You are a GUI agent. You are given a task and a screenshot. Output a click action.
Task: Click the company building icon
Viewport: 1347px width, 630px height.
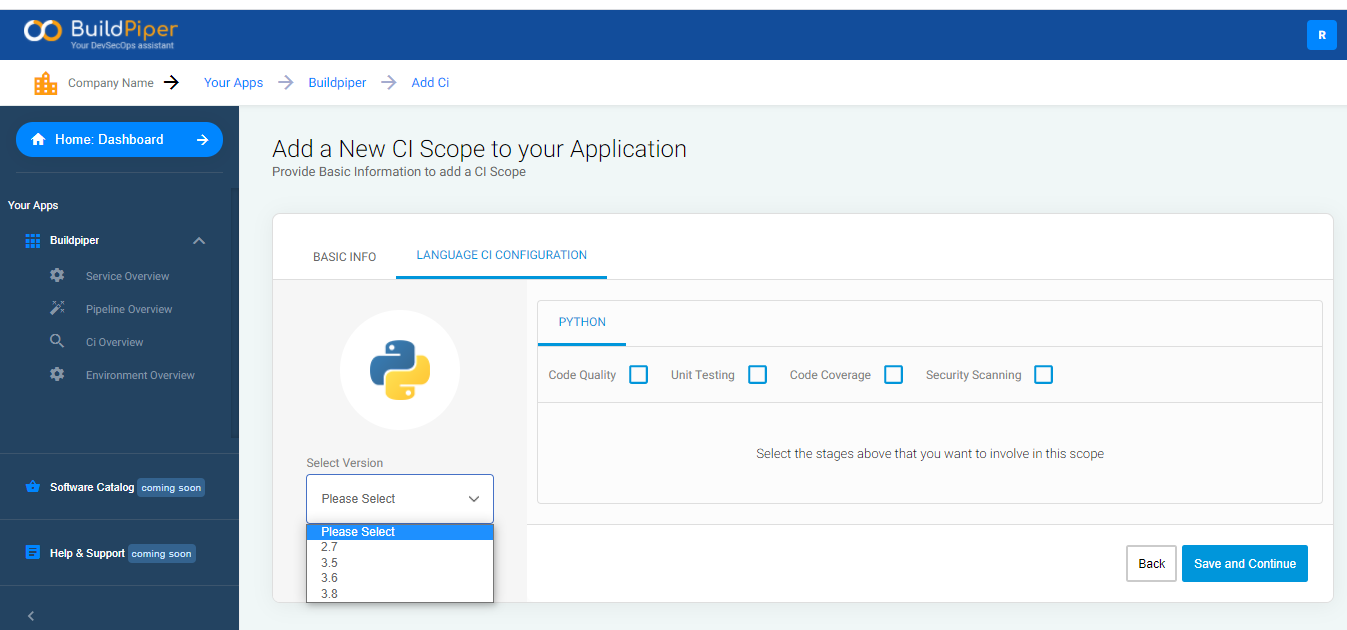click(x=46, y=83)
